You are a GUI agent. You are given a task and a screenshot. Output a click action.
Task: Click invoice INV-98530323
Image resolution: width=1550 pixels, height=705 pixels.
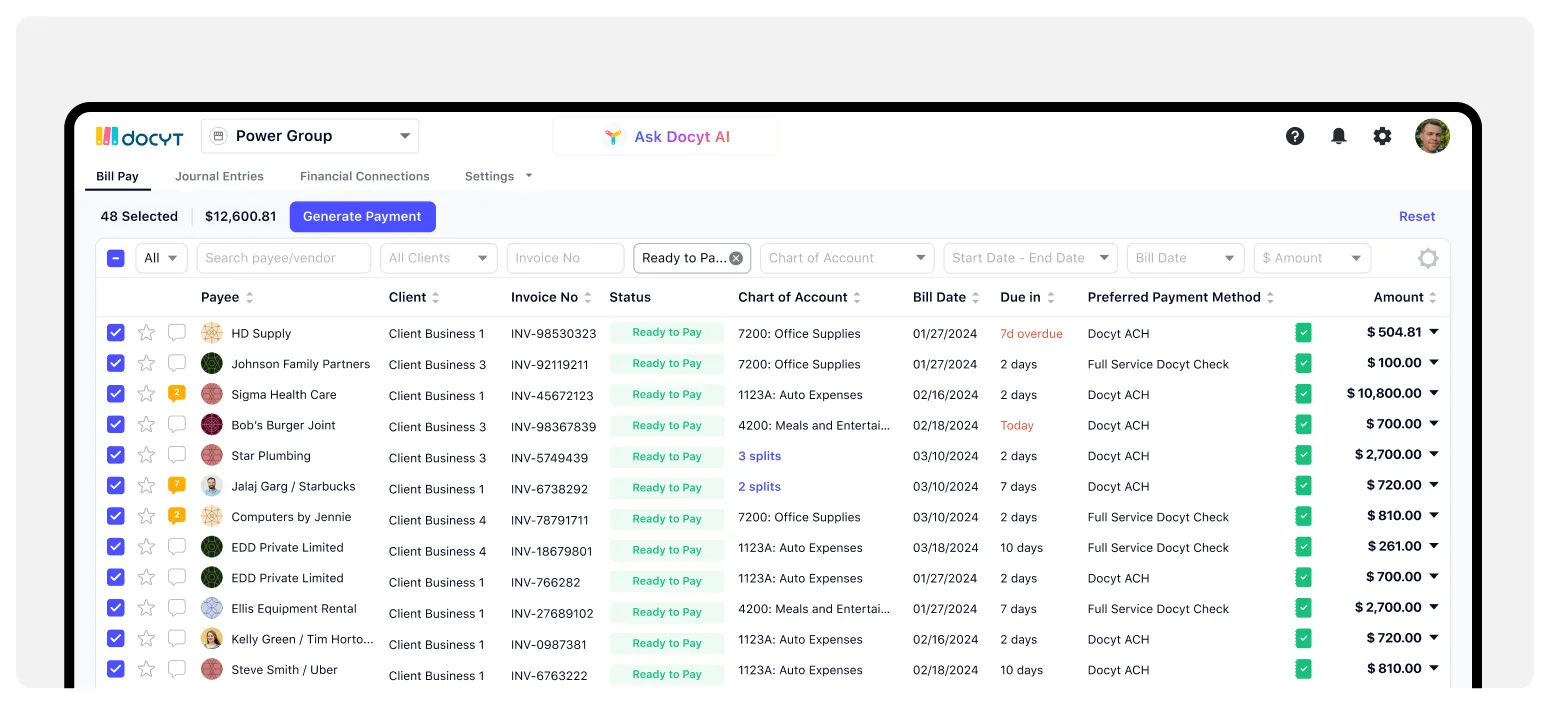(553, 334)
